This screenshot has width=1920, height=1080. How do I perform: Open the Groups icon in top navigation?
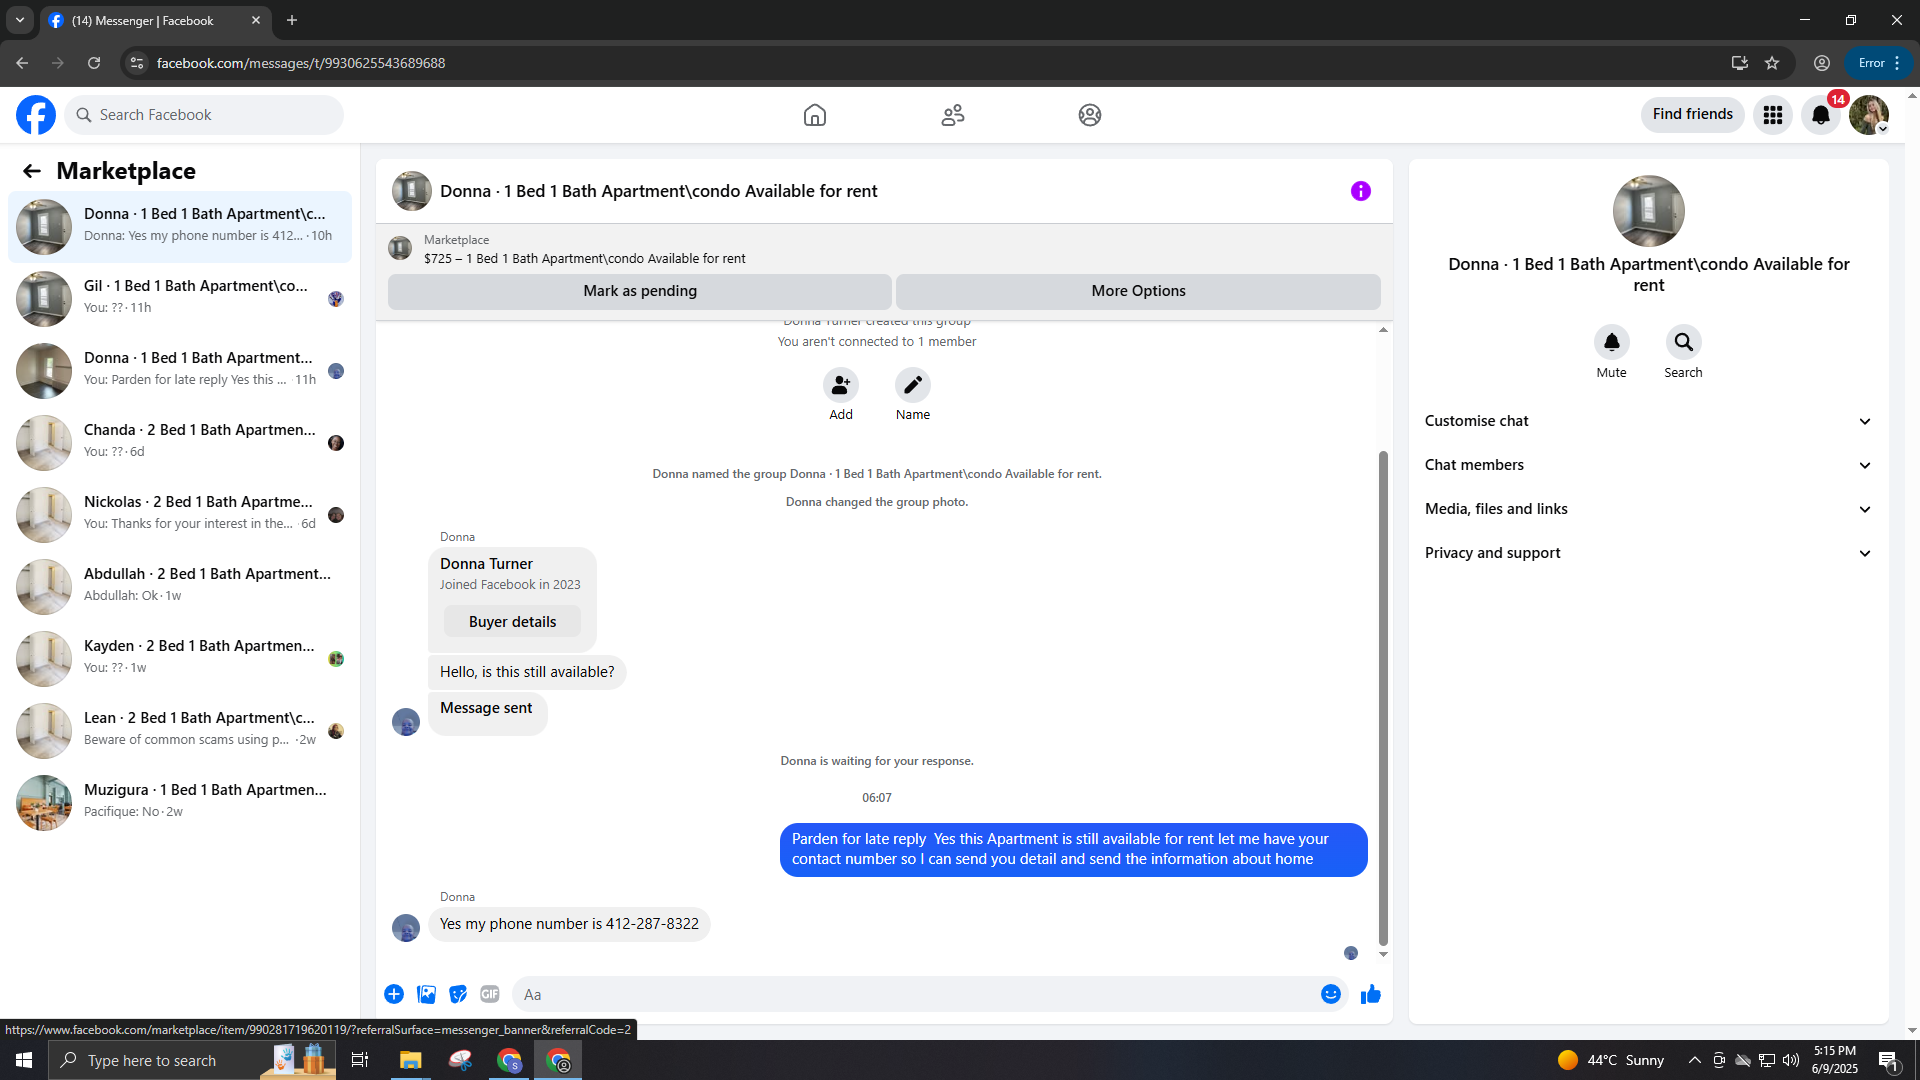[x=1090, y=115]
